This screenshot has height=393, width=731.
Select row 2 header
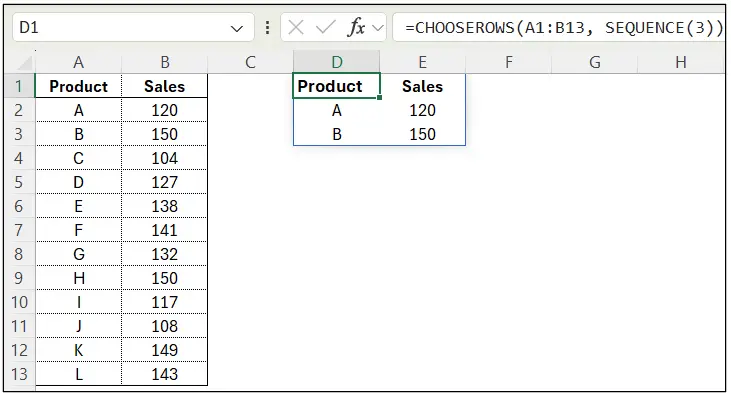[19, 110]
